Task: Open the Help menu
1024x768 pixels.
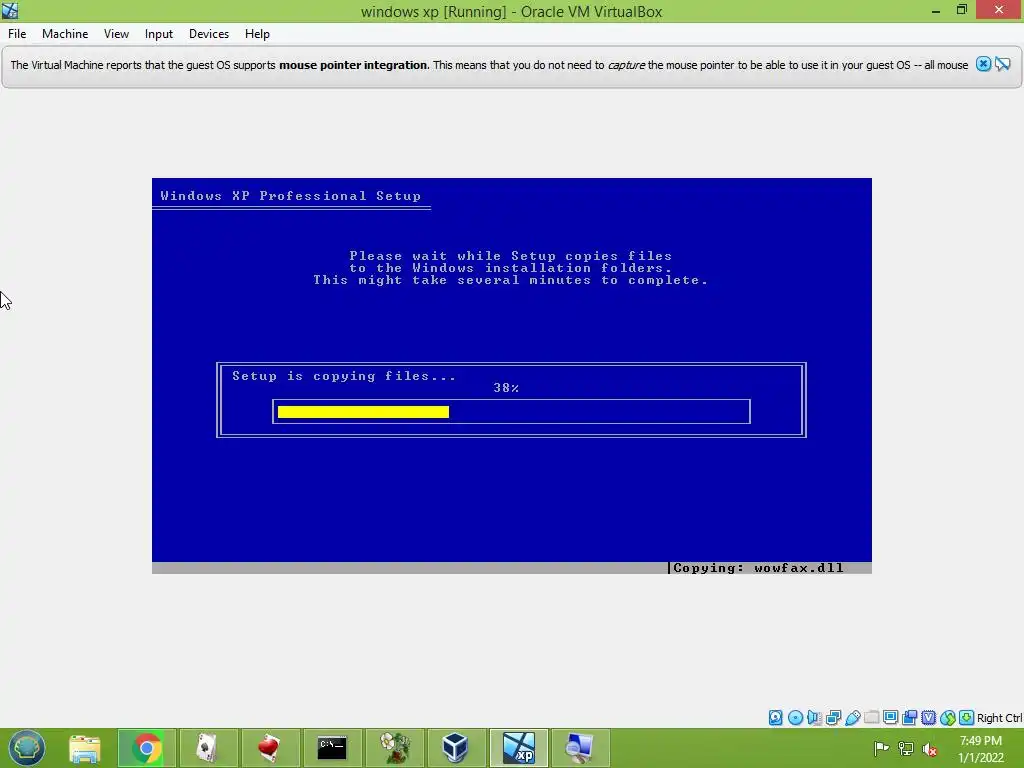Action: tap(257, 34)
